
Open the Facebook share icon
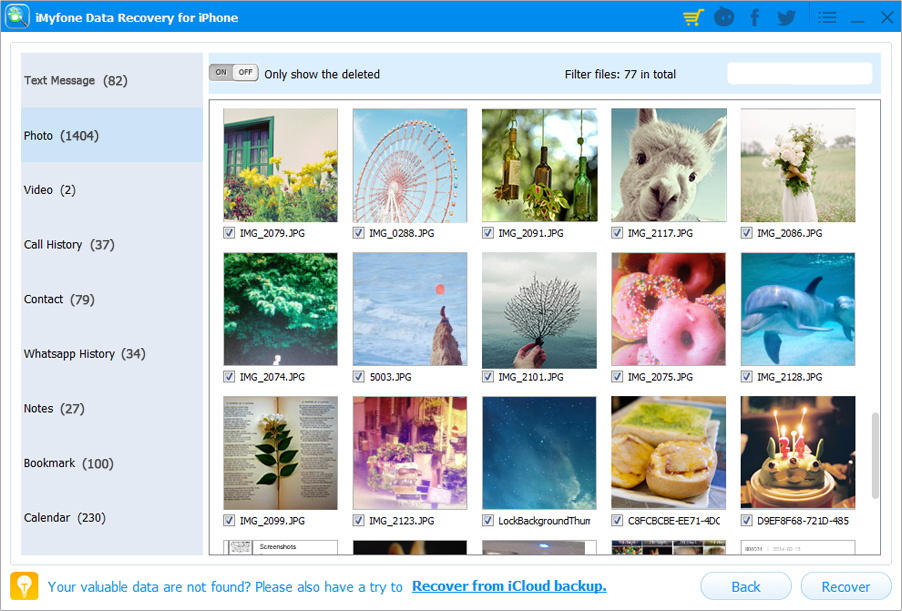coord(754,18)
